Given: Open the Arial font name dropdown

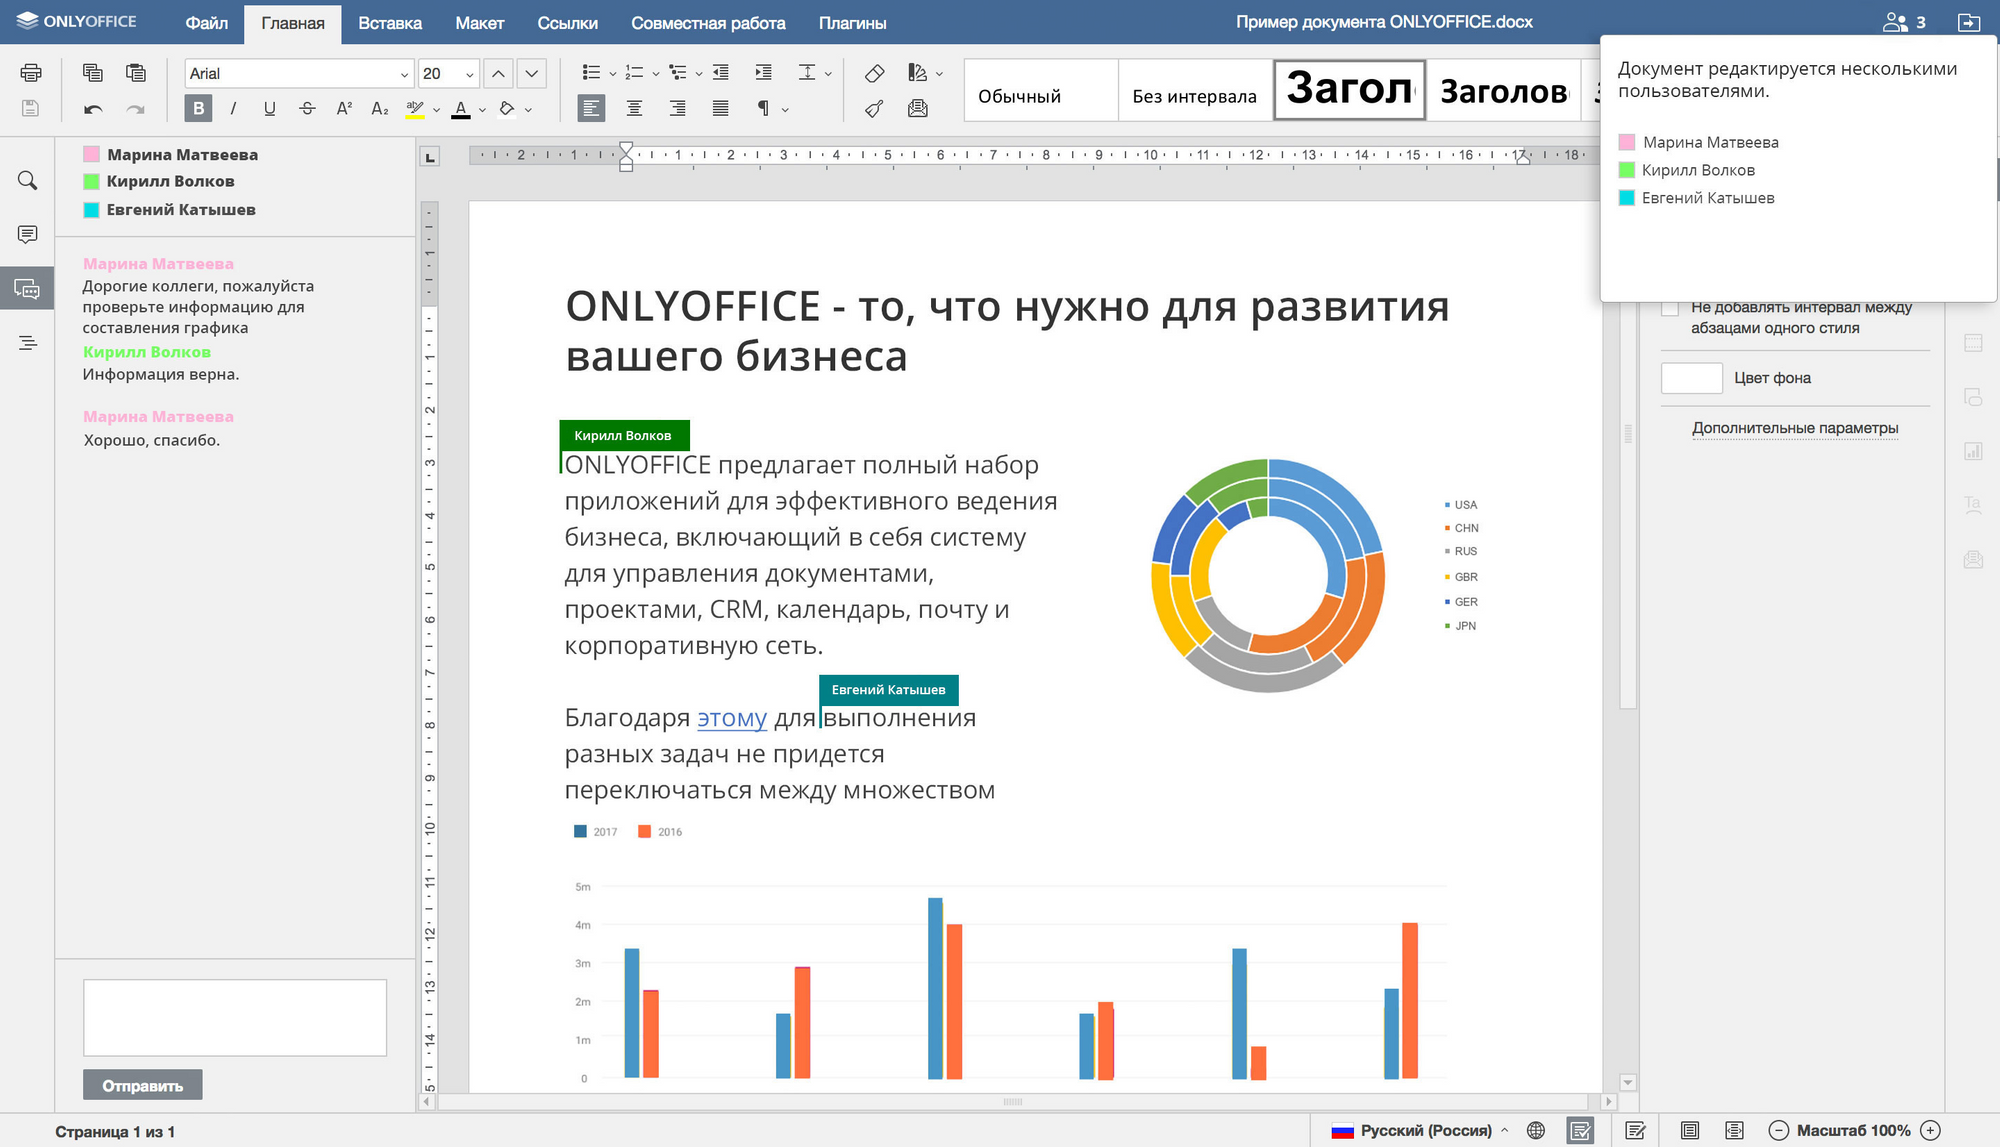Looking at the screenshot, I should pos(404,74).
